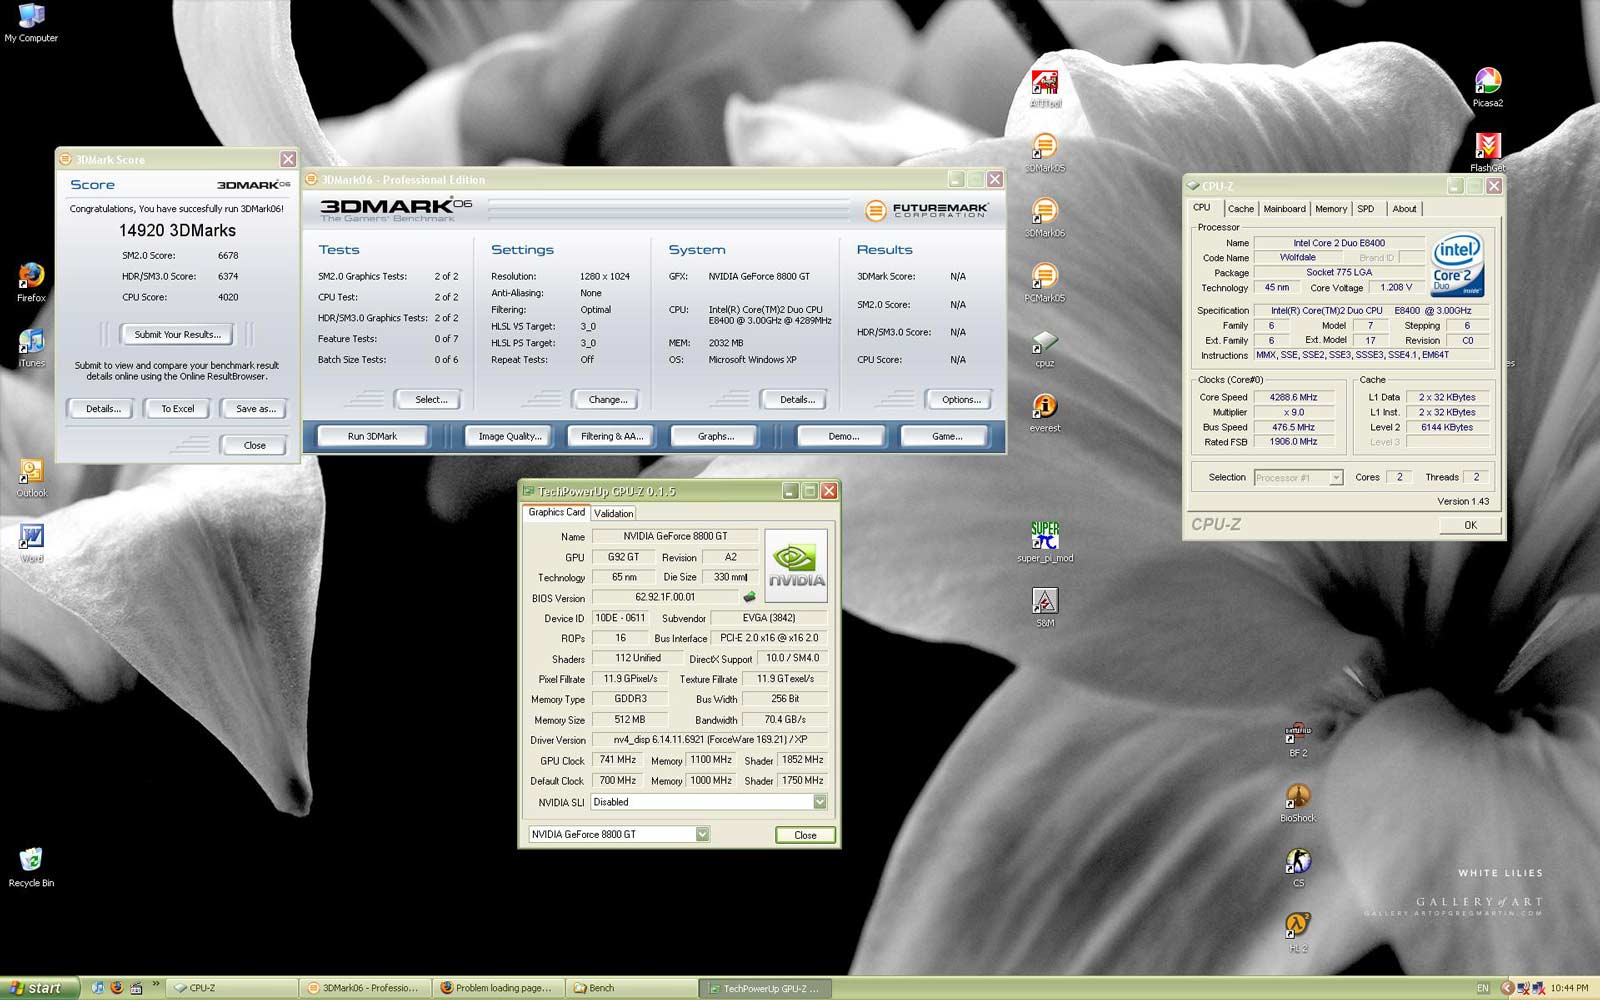Launch BioShock desktop shortcut
The image size is (1600, 1000).
pos(1298,803)
